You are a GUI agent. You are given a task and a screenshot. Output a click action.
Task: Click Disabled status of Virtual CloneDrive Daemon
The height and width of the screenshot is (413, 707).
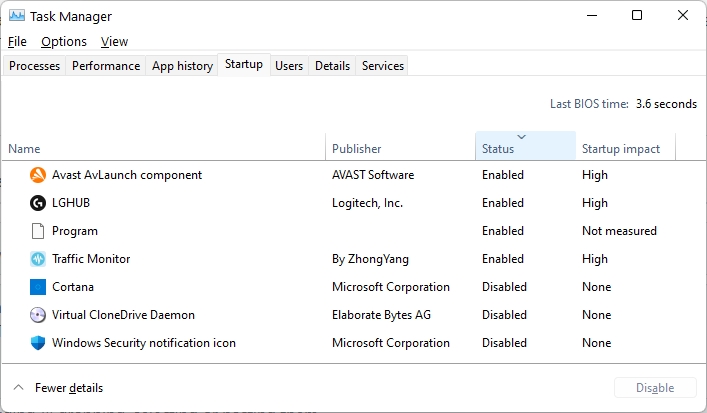(x=504, y=315)
